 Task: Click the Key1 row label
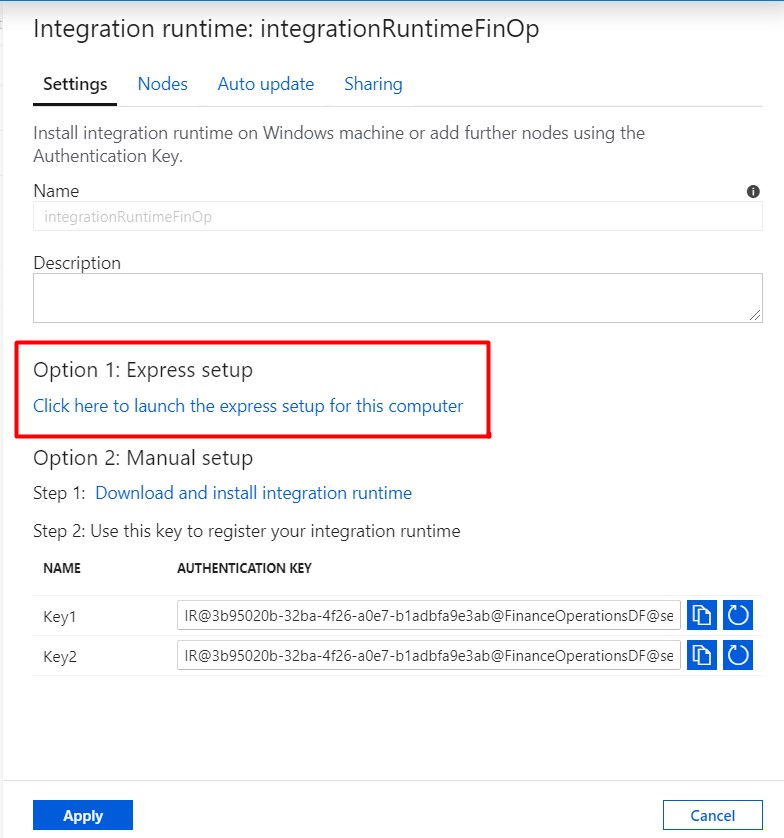(x=60, y=617)
